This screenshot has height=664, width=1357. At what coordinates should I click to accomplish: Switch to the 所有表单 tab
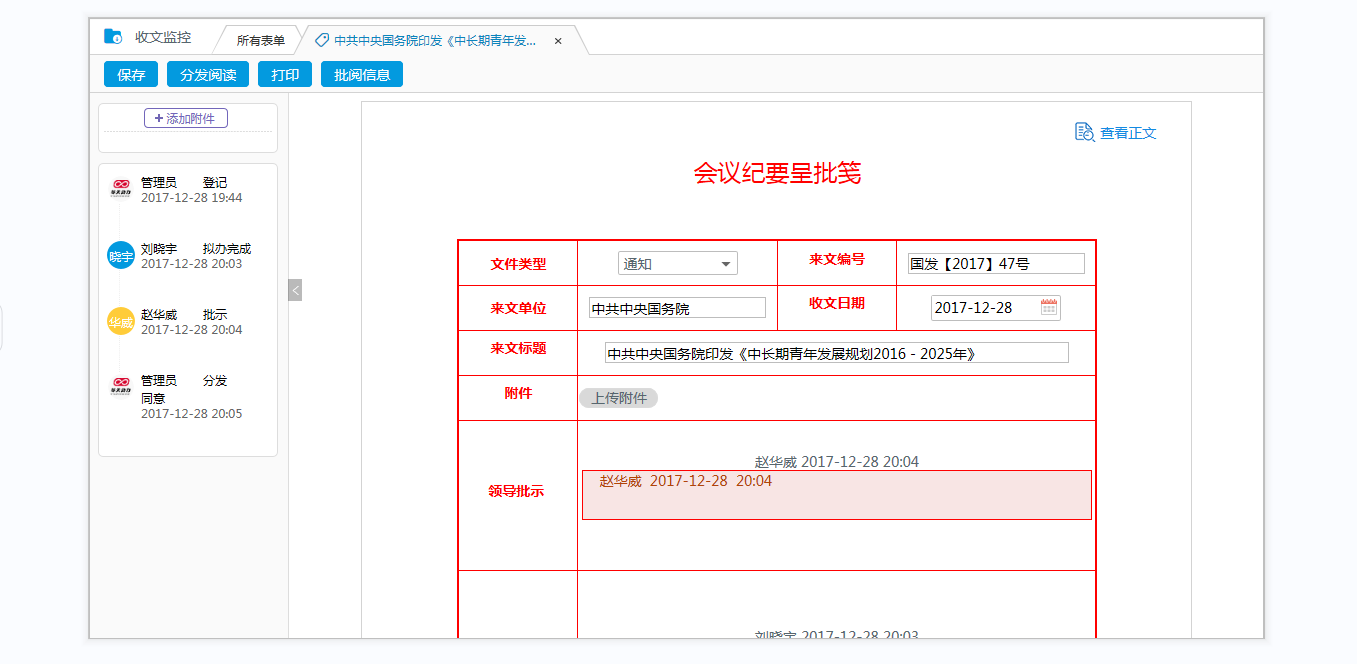coord(260,41)
